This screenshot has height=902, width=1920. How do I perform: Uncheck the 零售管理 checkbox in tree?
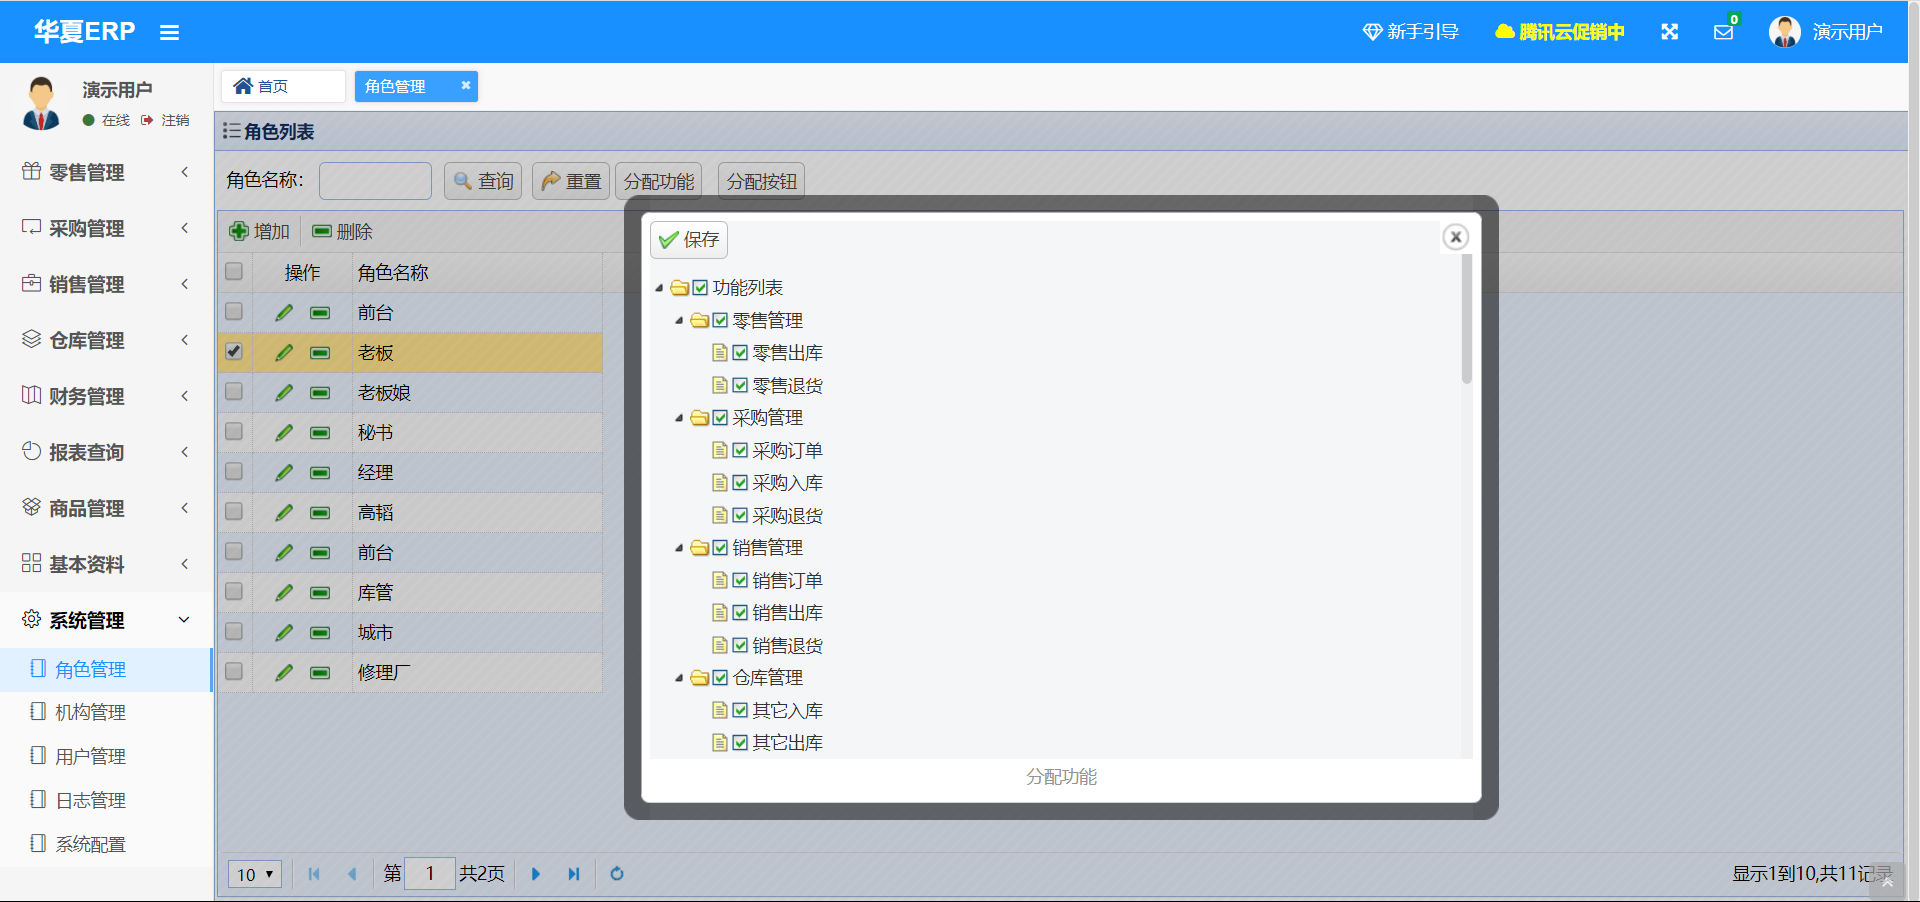click(721, 320)
